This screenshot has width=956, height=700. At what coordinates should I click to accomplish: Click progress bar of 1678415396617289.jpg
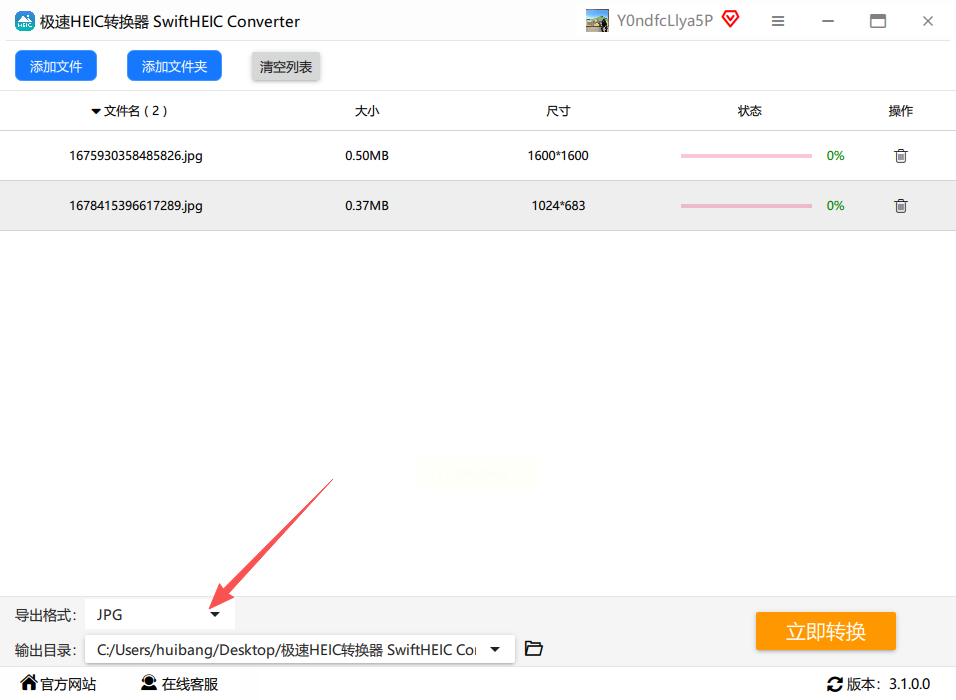tap(746, 206)
